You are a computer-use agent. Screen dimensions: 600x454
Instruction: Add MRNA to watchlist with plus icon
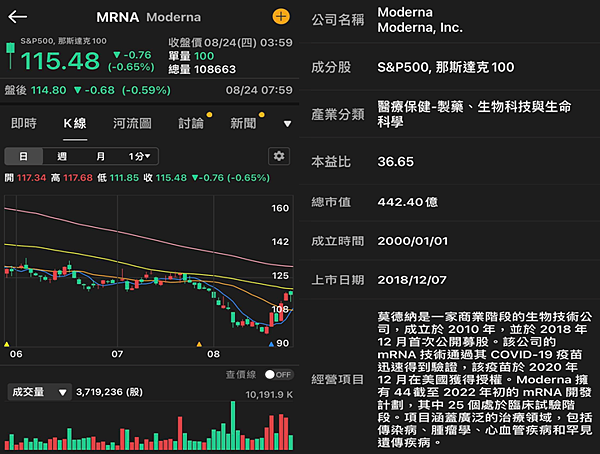click(280, 17)
